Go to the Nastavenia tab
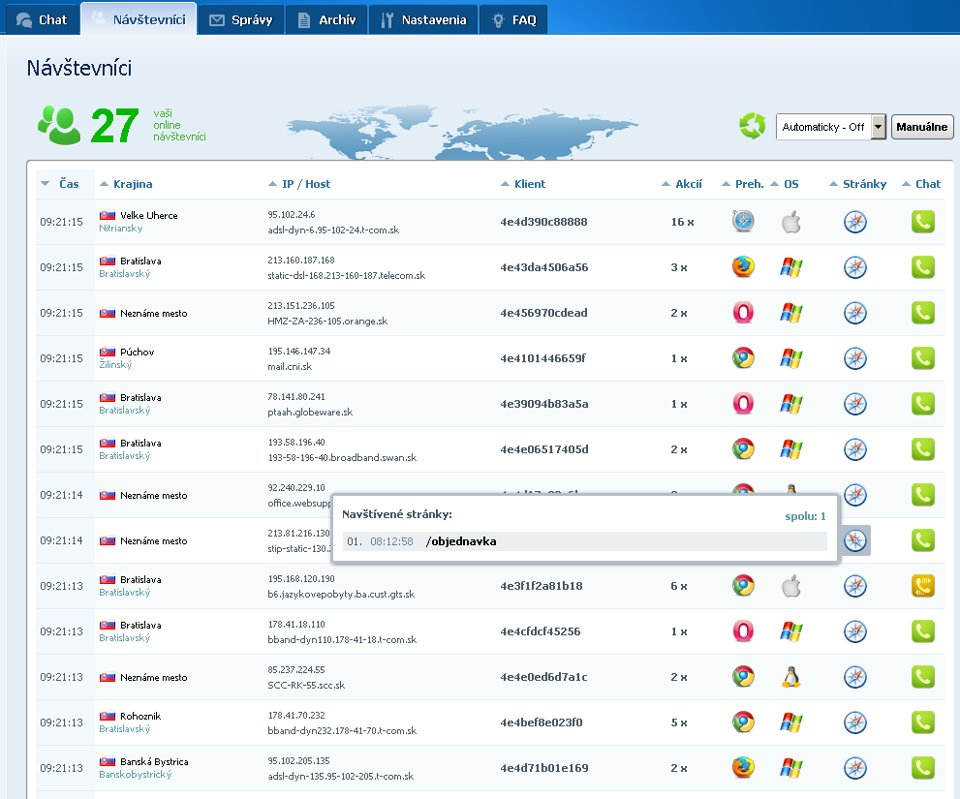 click(x=423, y=20)
